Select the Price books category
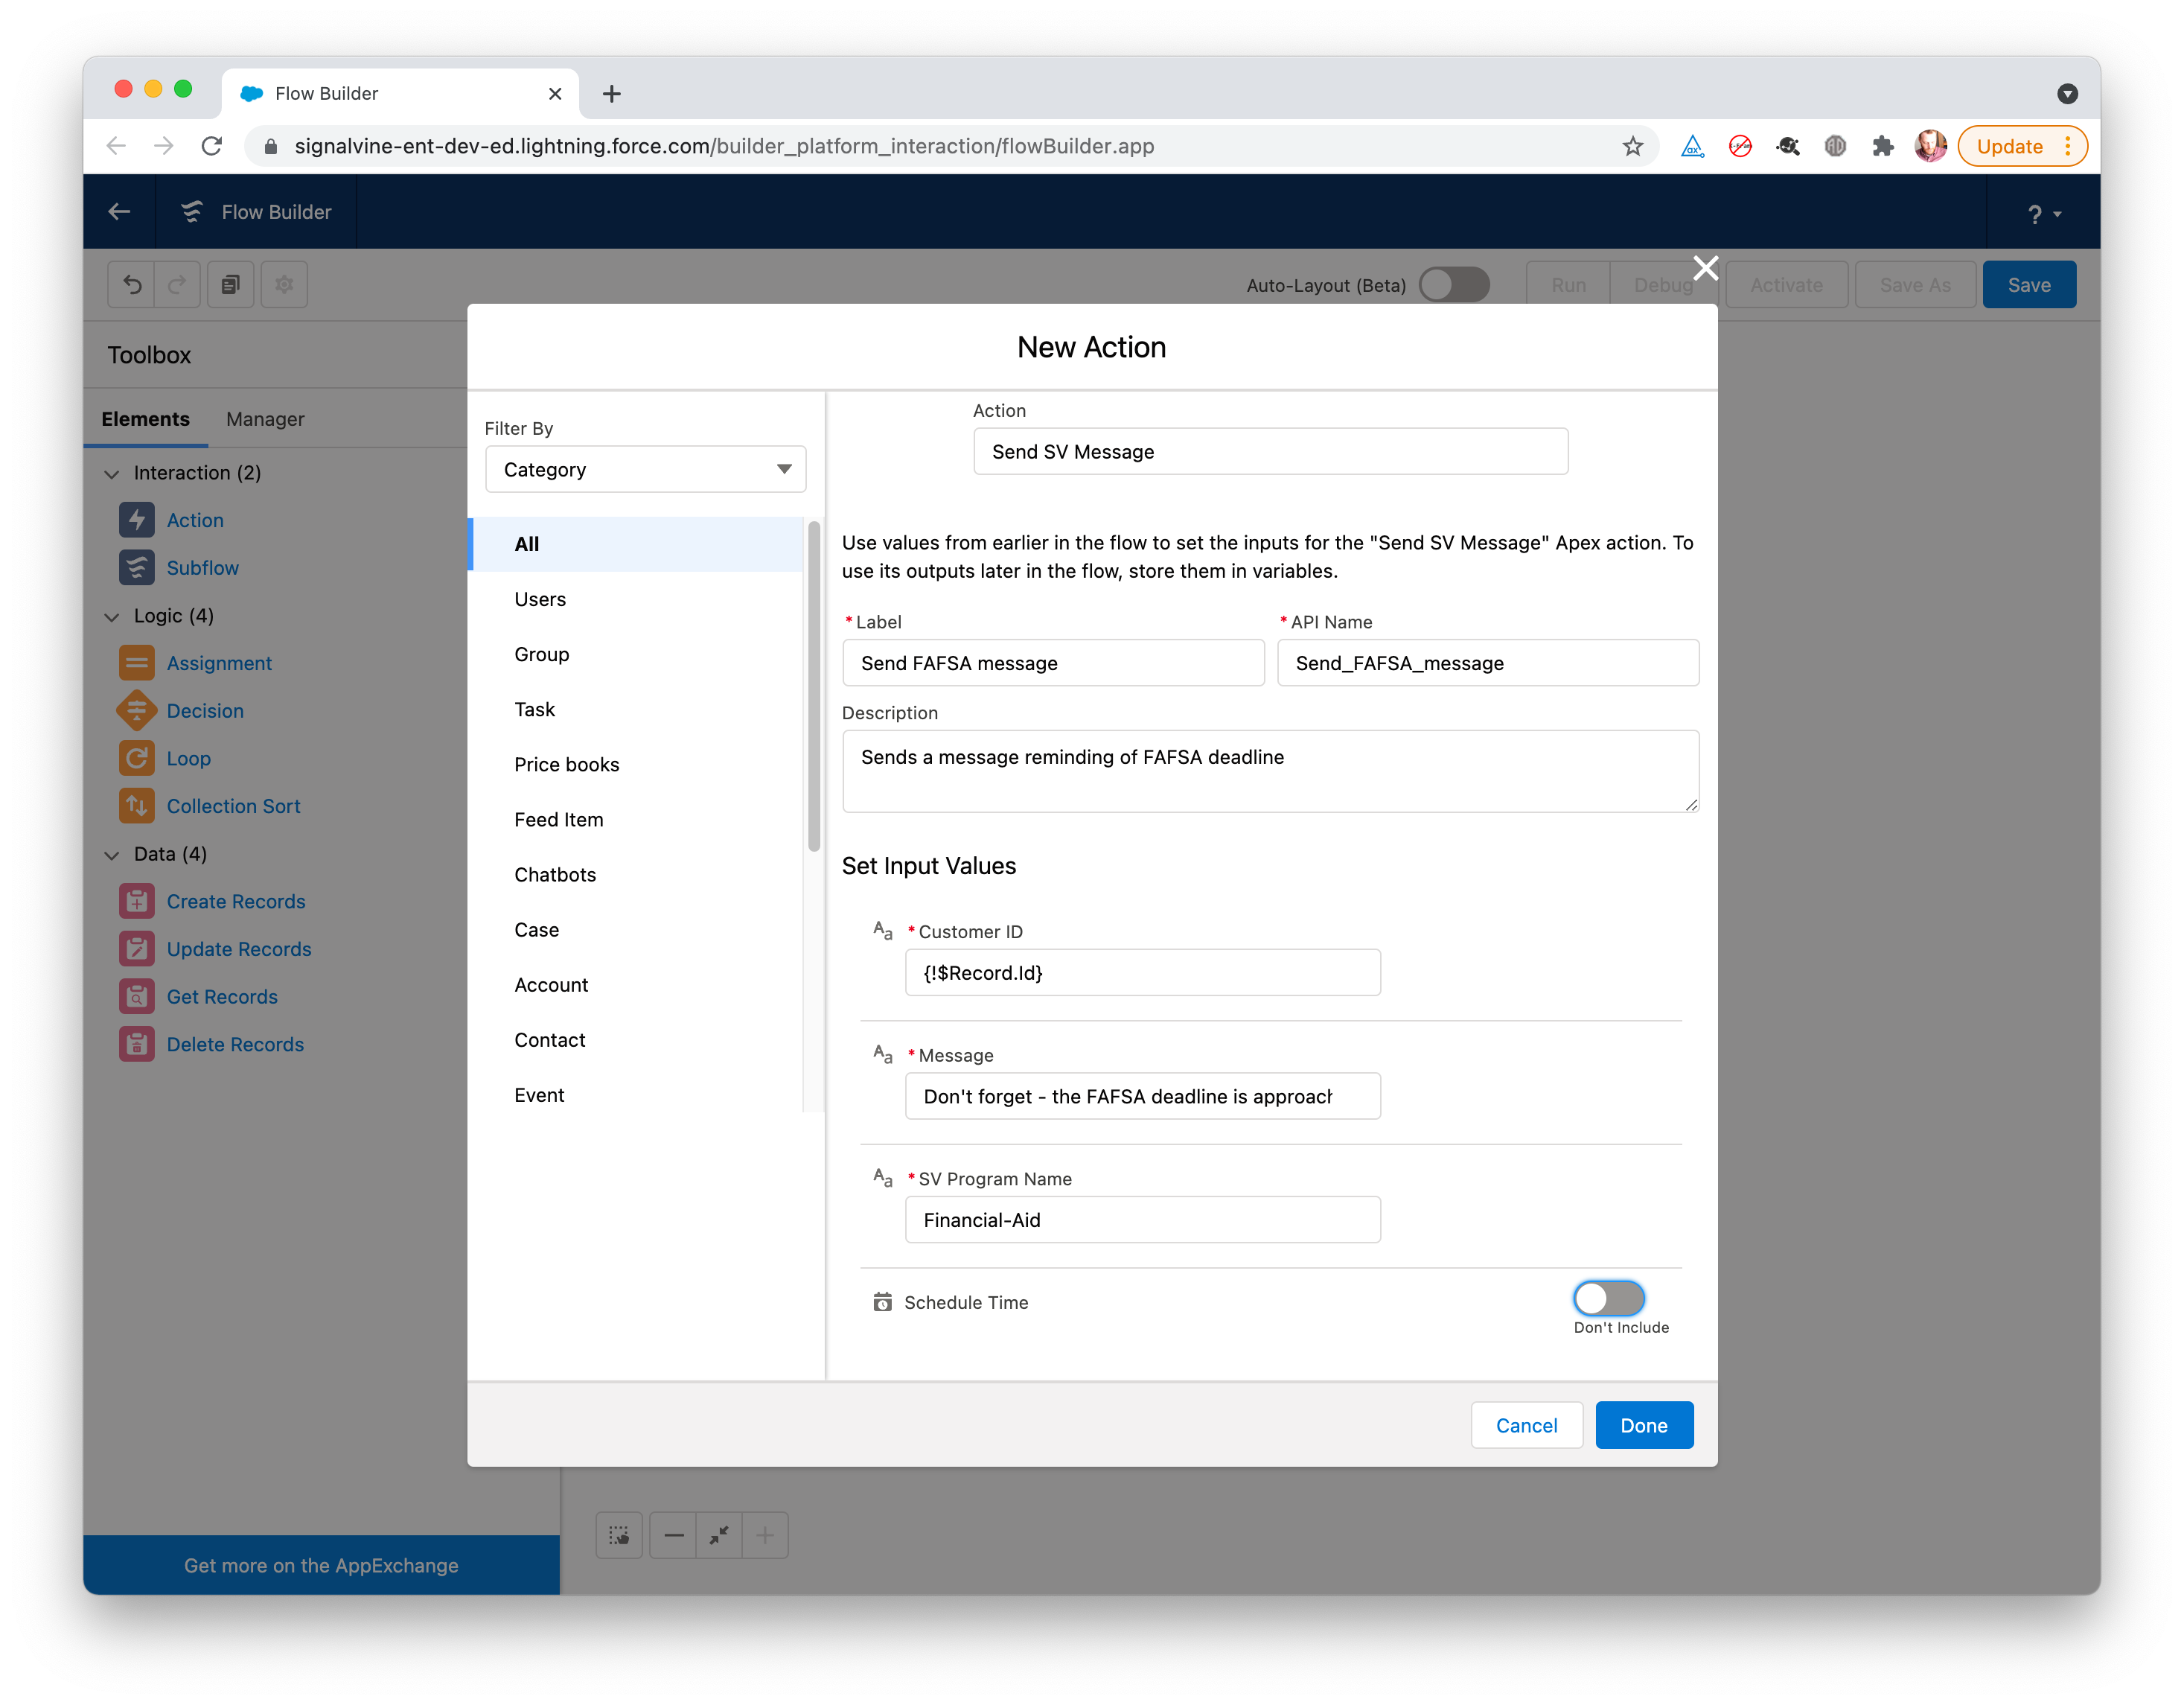 636,764
